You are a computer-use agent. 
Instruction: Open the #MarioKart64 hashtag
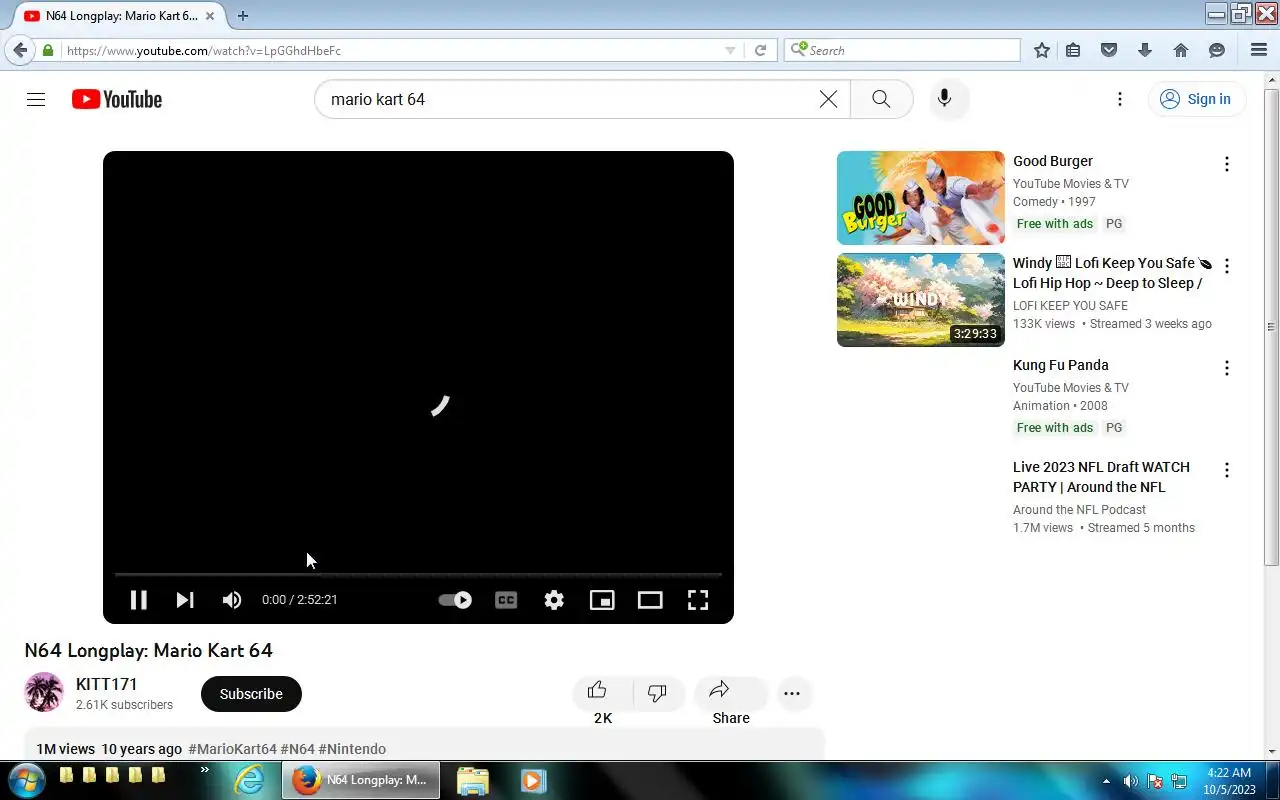pyautogui.click(x=232, y=749)
